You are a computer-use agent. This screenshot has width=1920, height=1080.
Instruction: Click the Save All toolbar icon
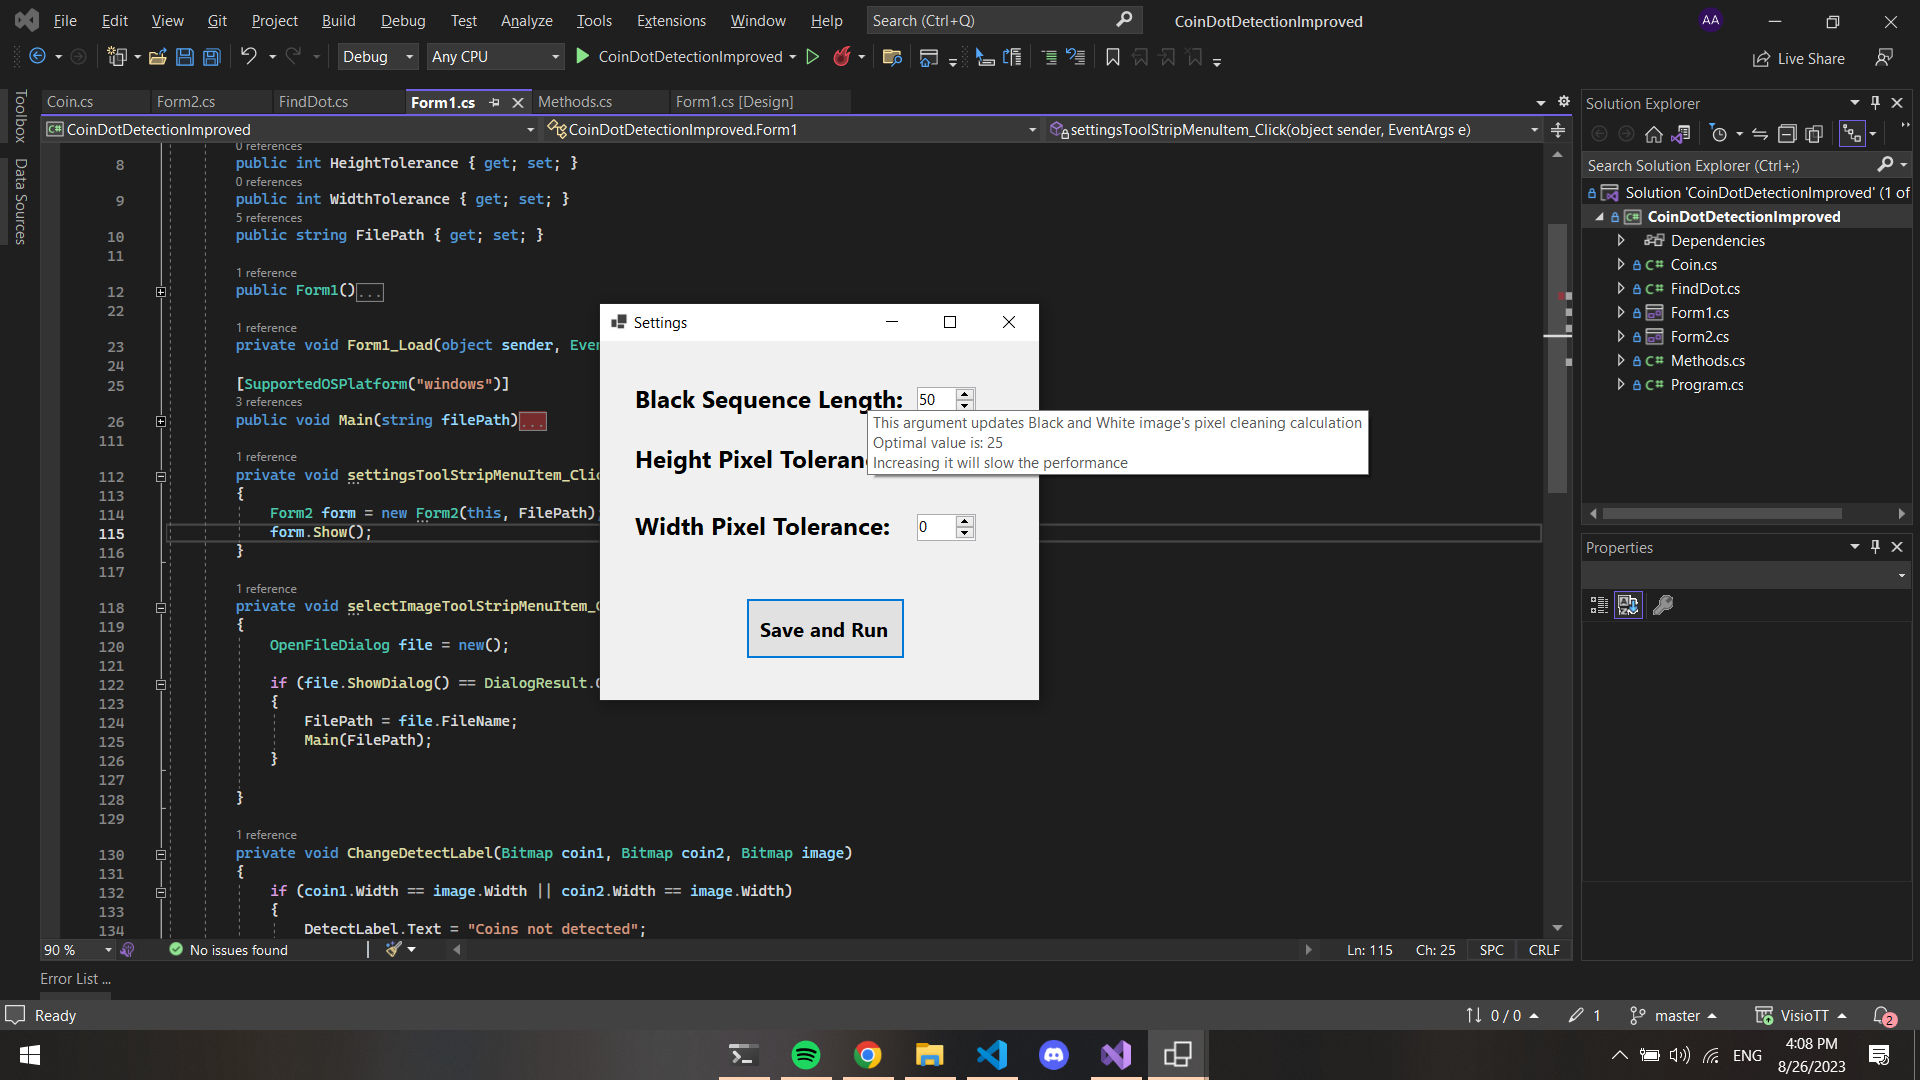coord(211,57)
